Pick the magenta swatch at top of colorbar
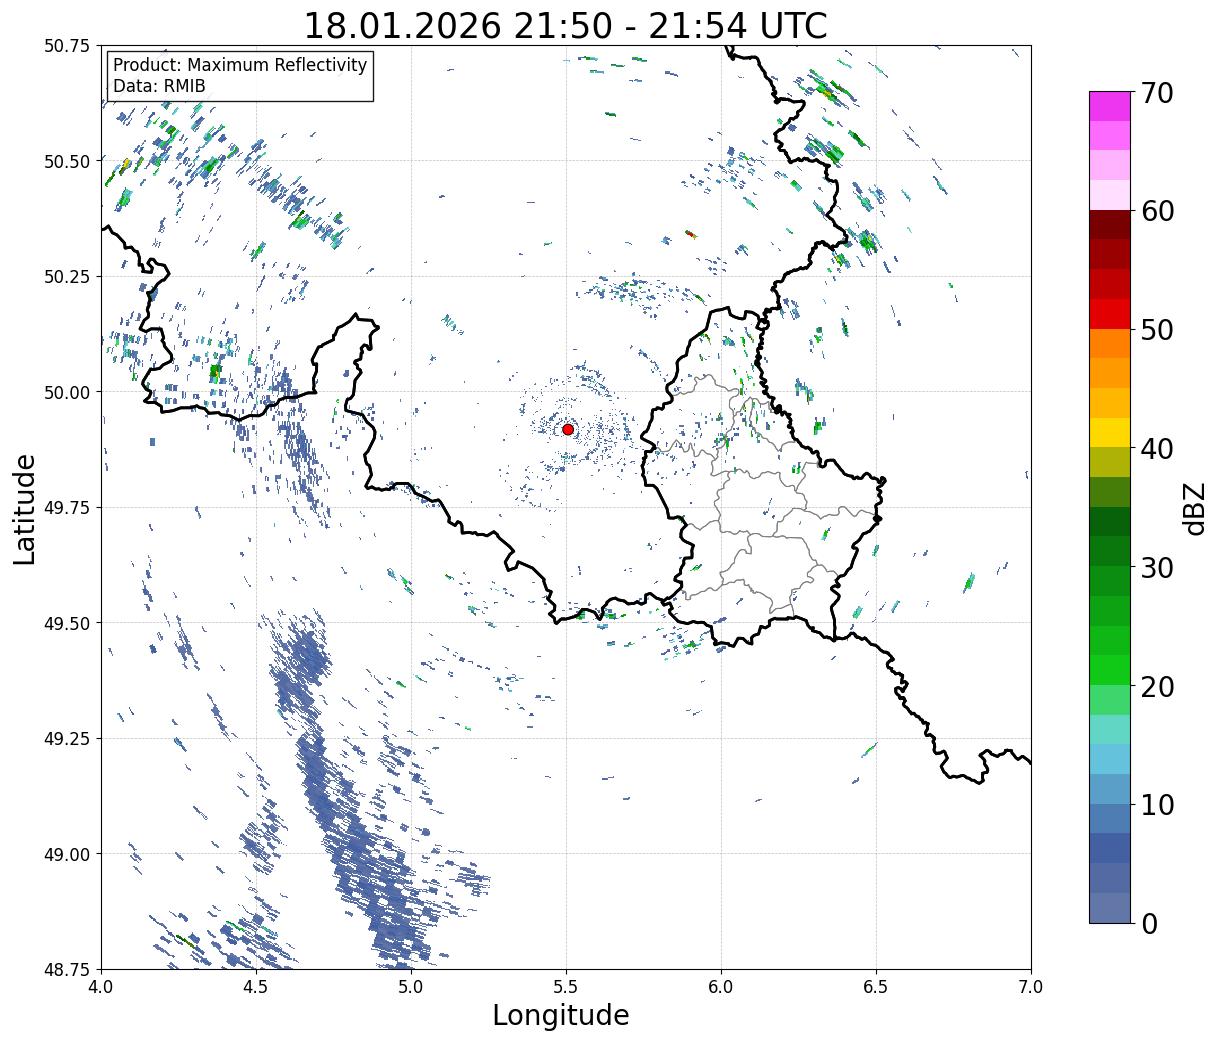Image resolution: width=1219 pixels, height=1040 pixels. [x=1110, y=106]
